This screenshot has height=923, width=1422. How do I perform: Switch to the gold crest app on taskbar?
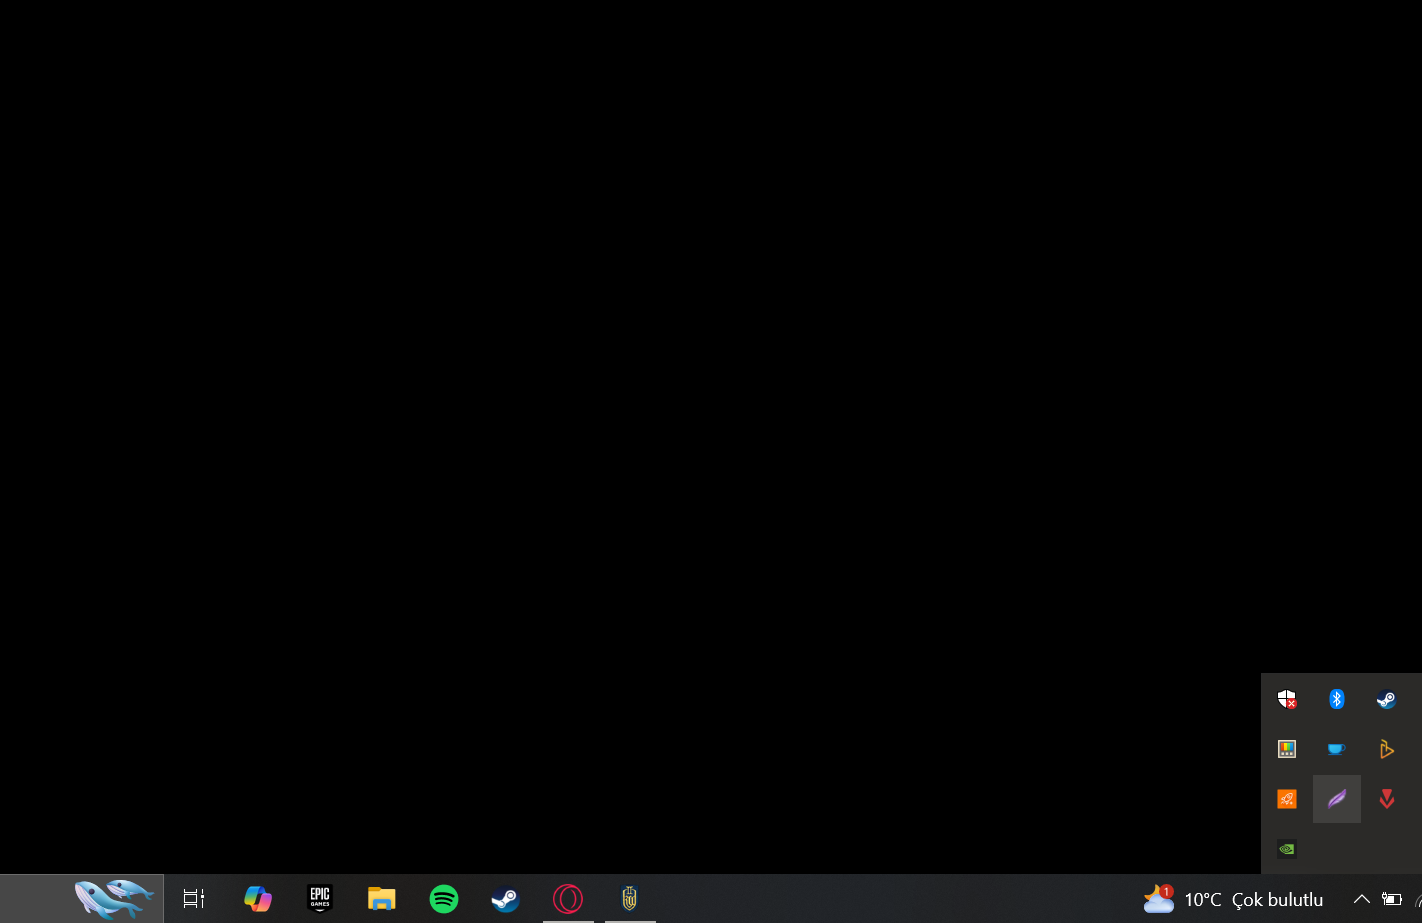(x=630, y=899)
